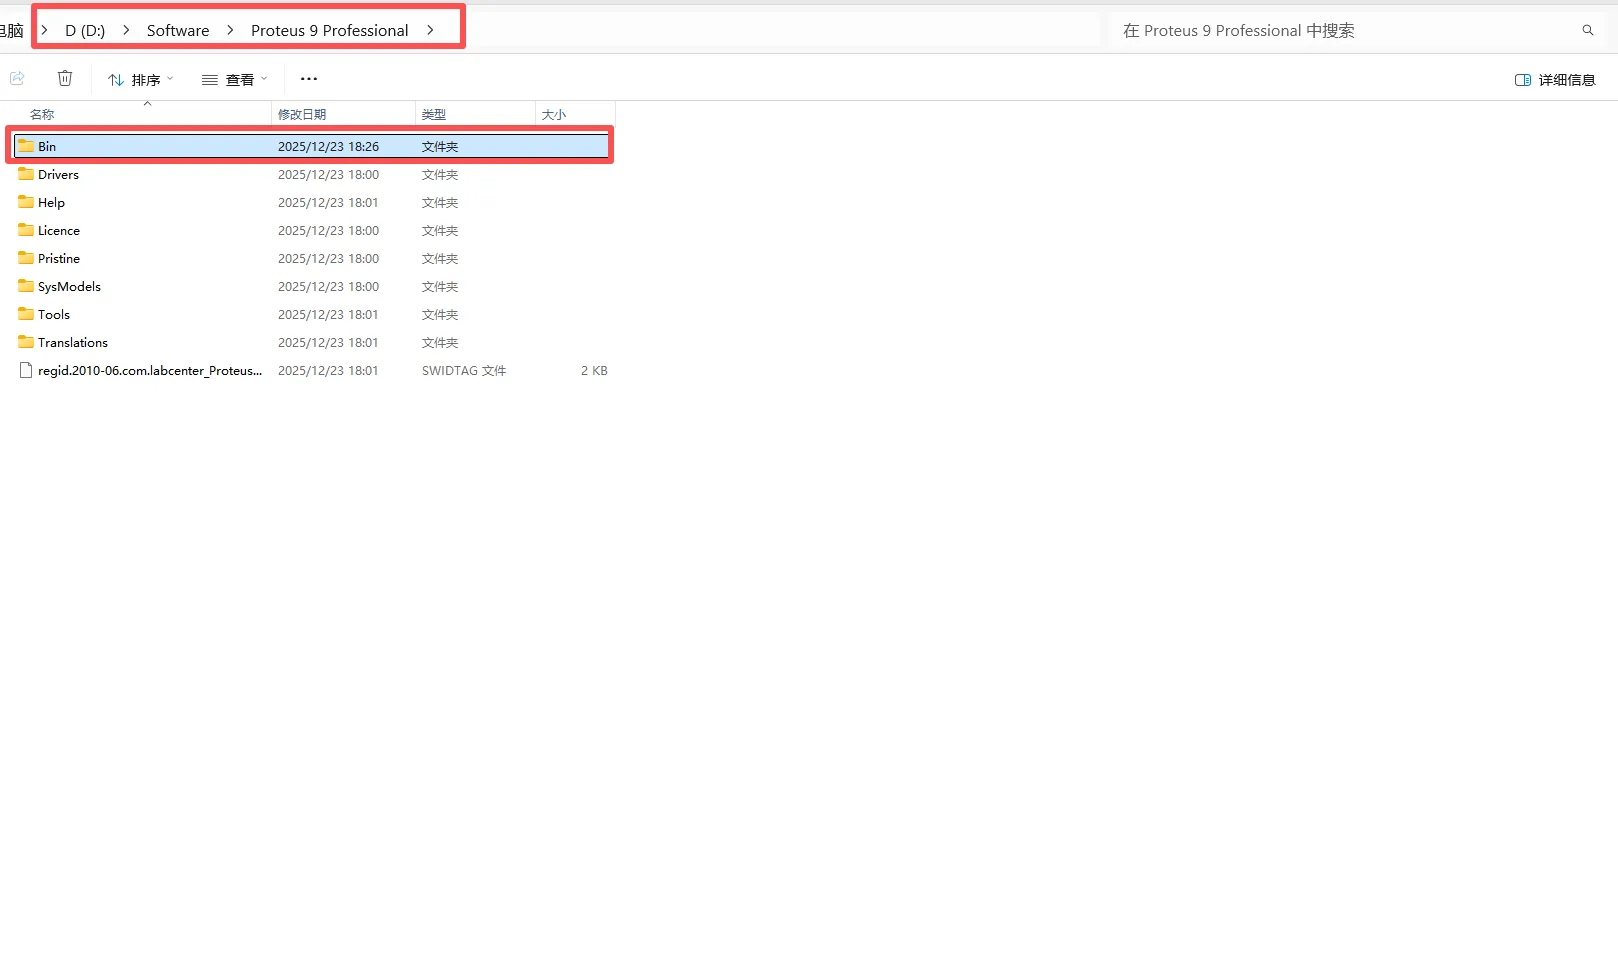Click the Bin folder name

(47, 147)
